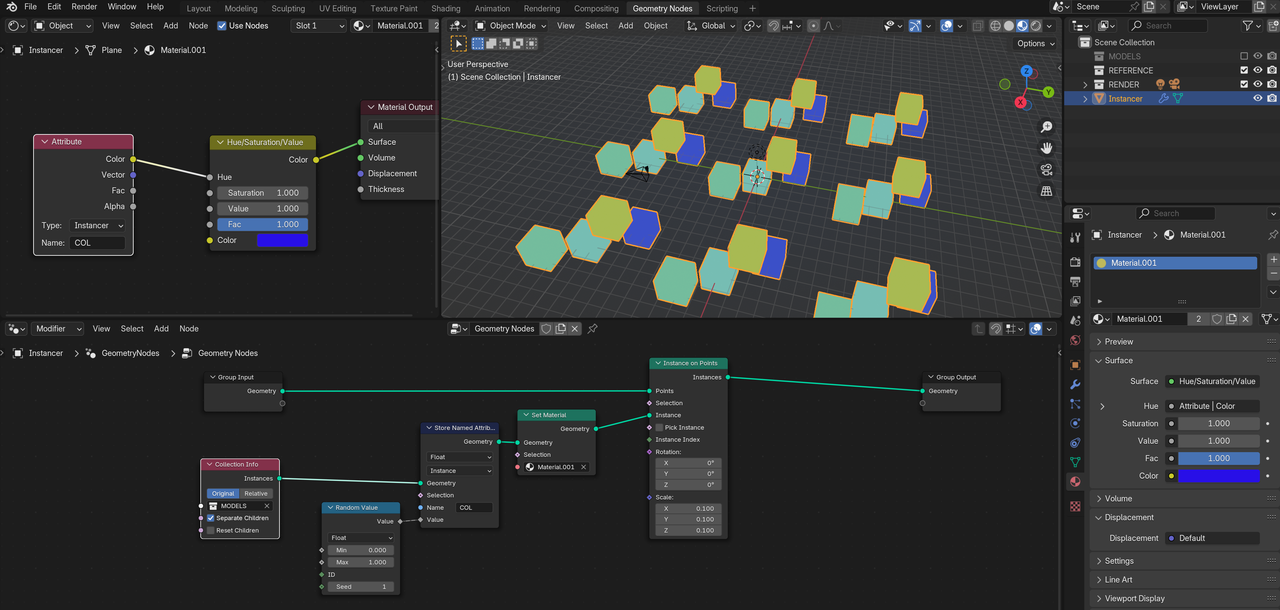This screenshot has width=1280, height=610.
Task: Click the zoom magnifier gizmo in the viewport
Action: pyautogui.click(x=1047, y=127)
